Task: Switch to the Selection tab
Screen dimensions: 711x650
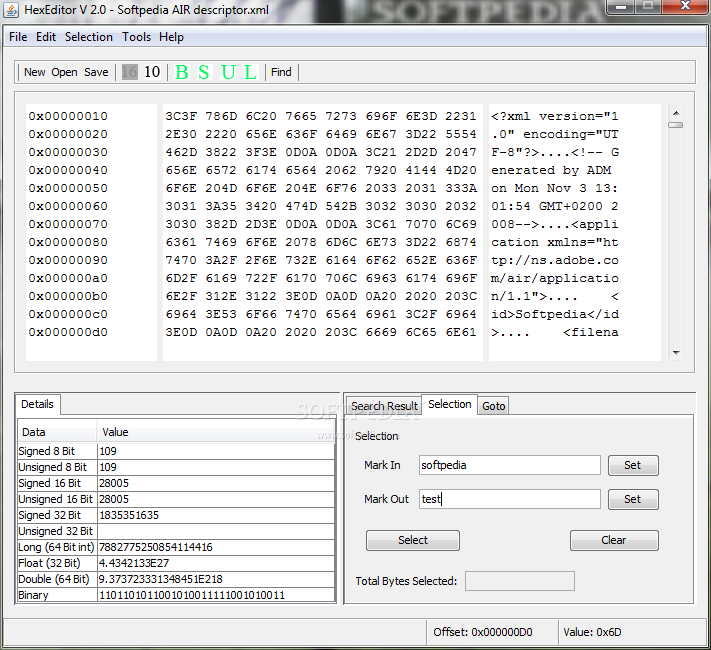Action: coord(449,404)
